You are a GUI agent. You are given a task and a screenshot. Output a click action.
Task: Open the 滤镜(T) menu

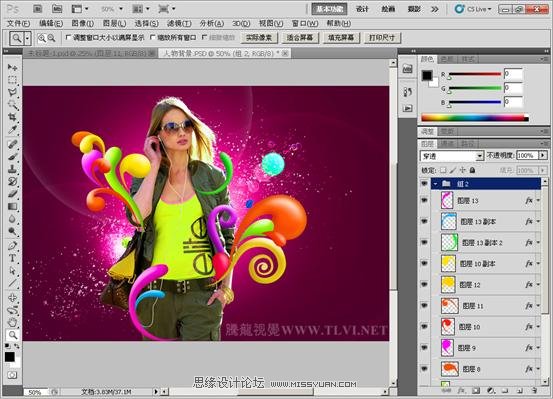tap(179, 23)
